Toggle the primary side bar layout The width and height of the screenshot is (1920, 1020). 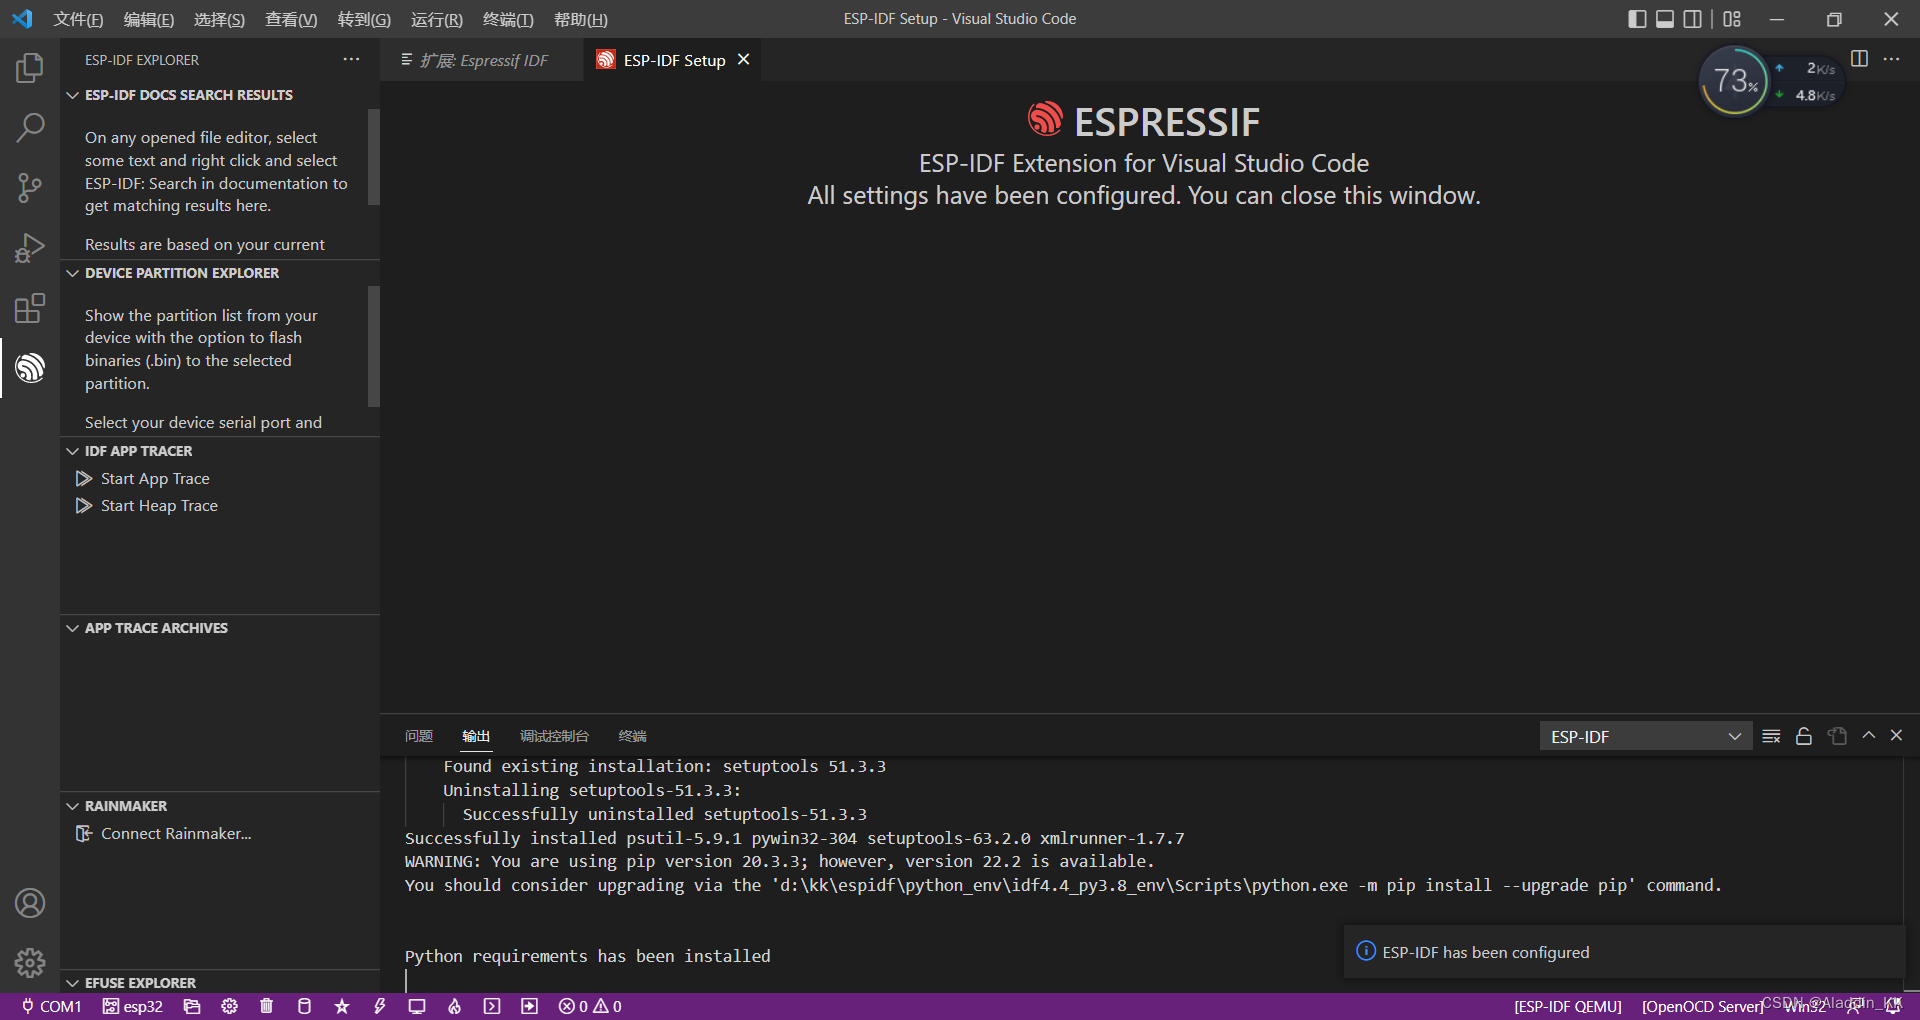pyautogui.click(x=1637, y=19)
